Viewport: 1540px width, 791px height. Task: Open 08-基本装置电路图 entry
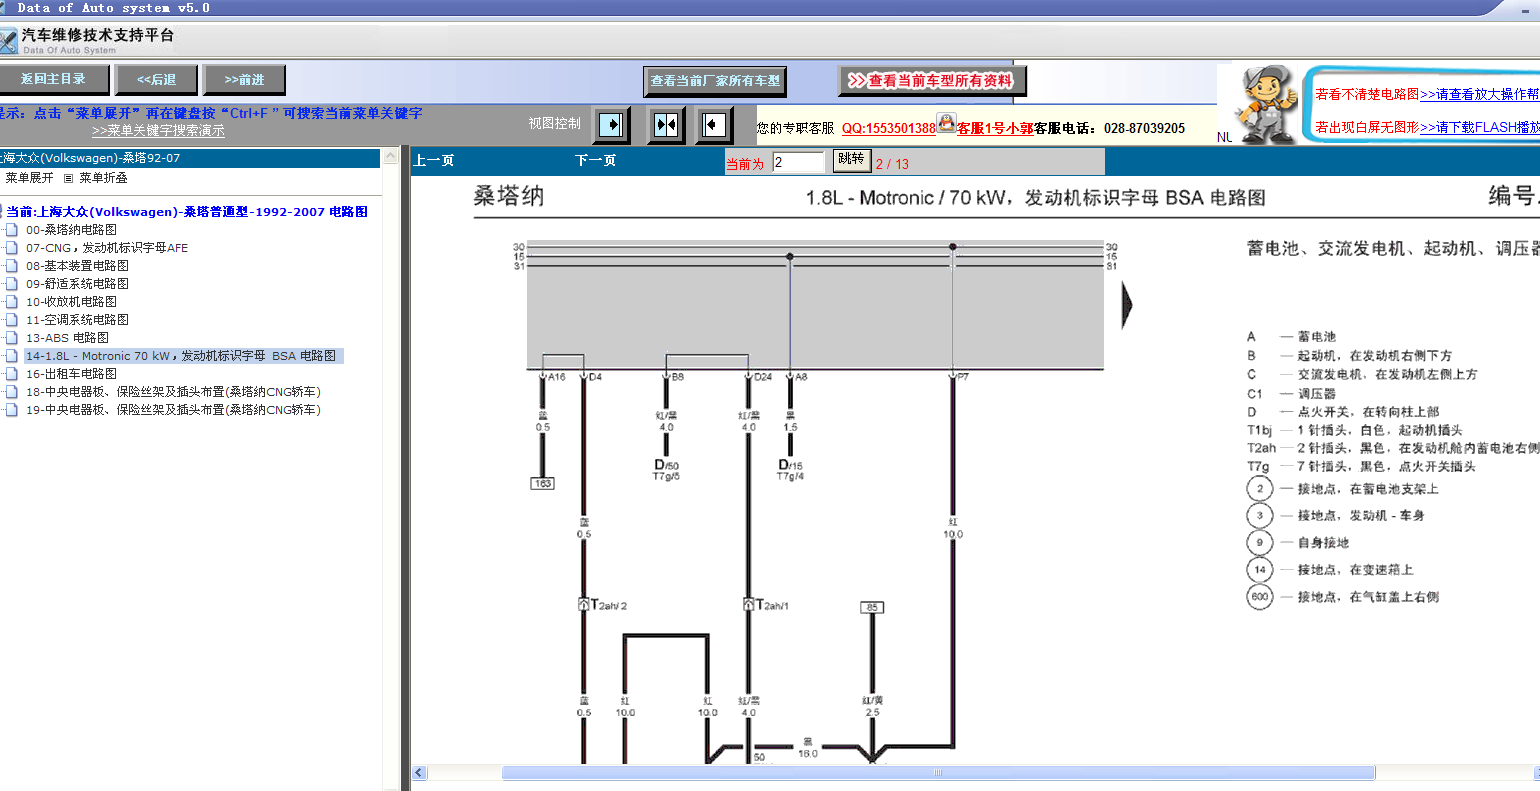(x=77, y=266)
